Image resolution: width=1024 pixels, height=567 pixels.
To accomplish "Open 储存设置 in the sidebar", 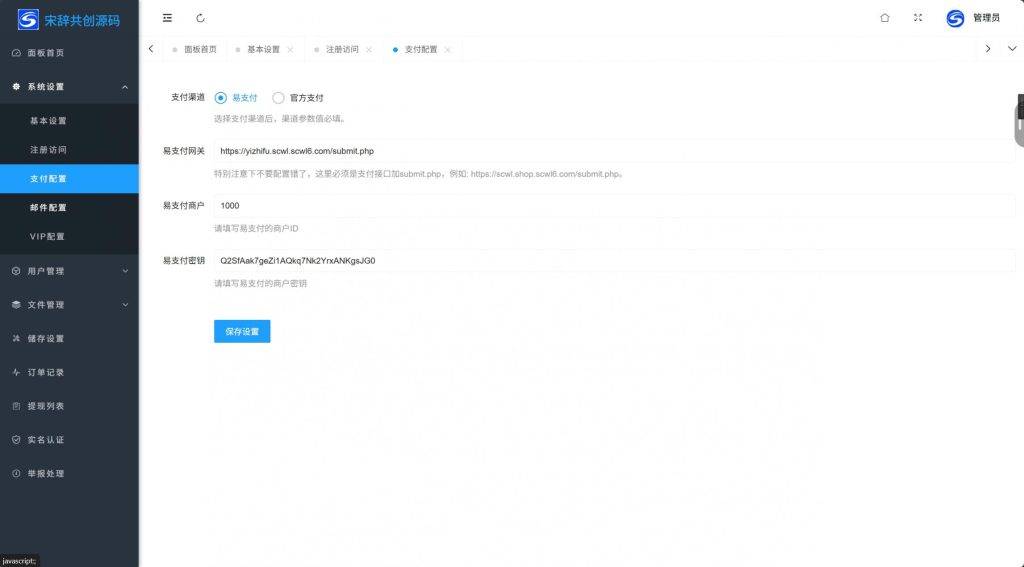I will 69,338.
